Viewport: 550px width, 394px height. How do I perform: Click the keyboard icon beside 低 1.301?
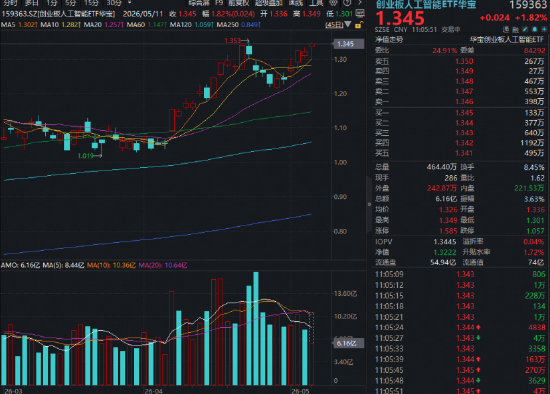(x=360, y=14)
